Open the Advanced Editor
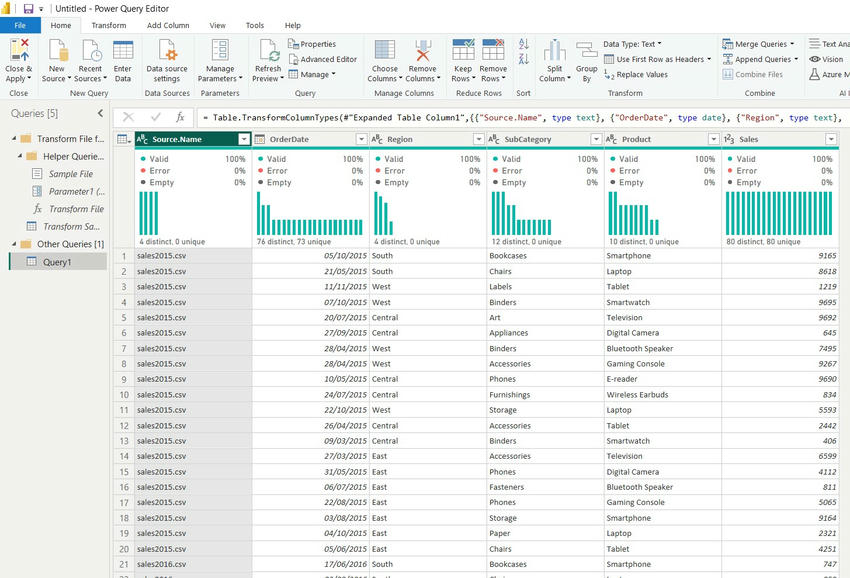This screenshot has height=578, width=850. point(323,59)
